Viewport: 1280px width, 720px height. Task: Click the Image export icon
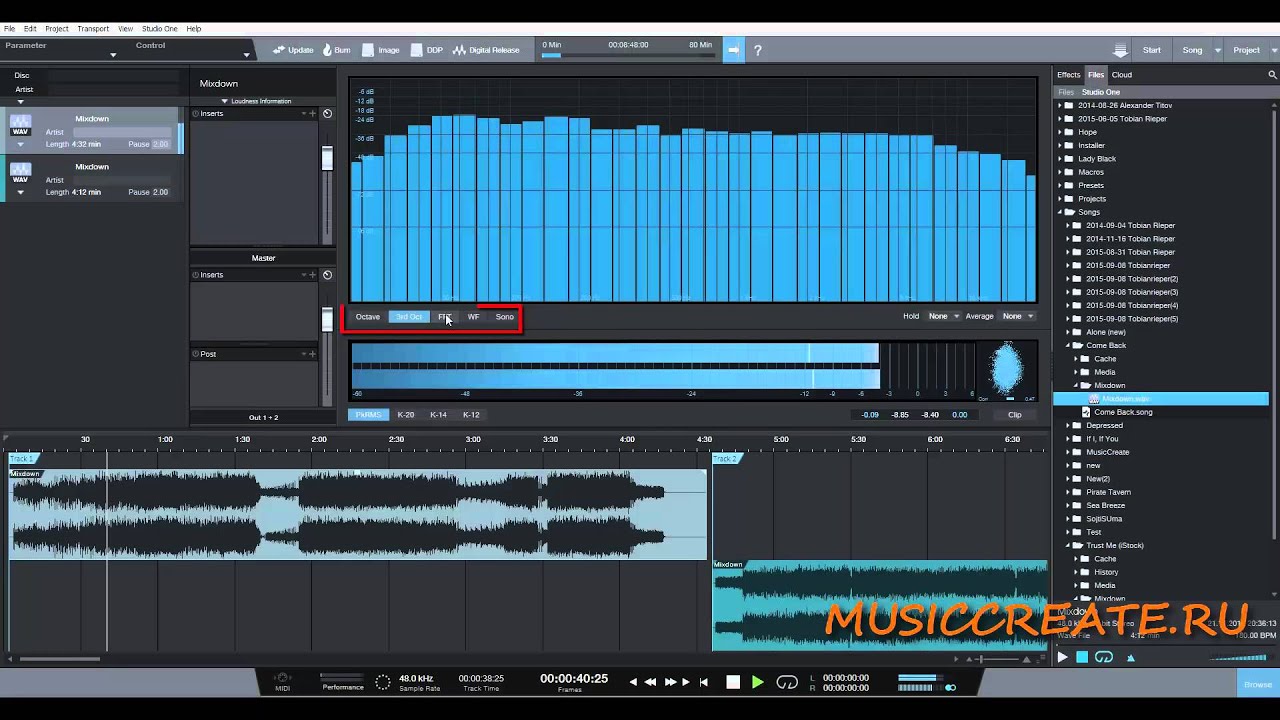(369, 50)
